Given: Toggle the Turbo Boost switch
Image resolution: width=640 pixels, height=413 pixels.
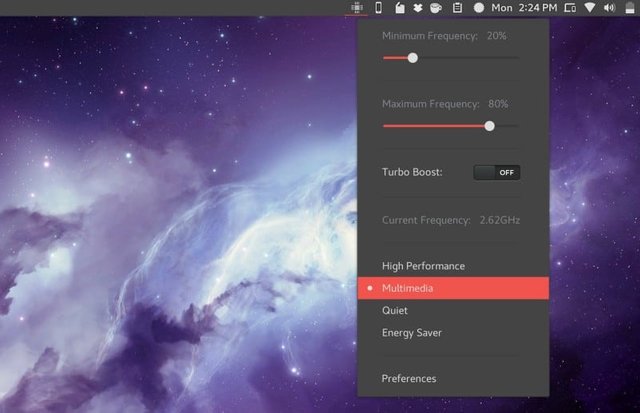Looking at the screenshot, I should pos(497,172).
